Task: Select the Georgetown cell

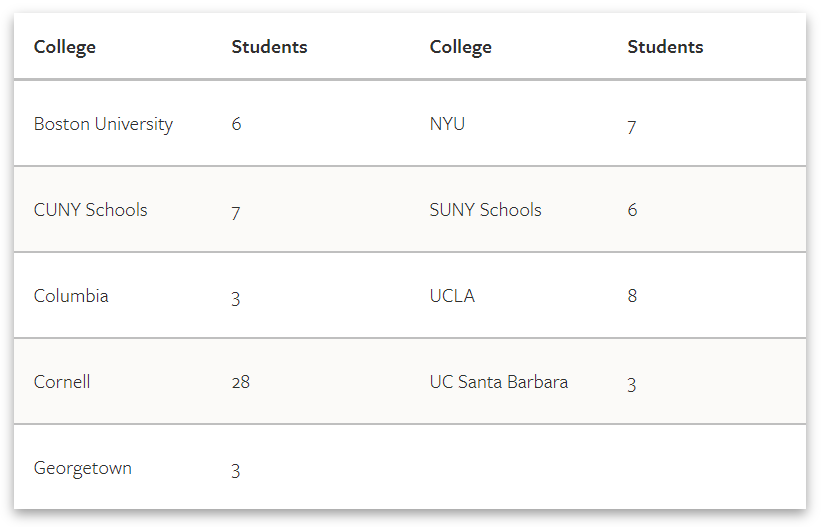Action: [x=83, y=468]
